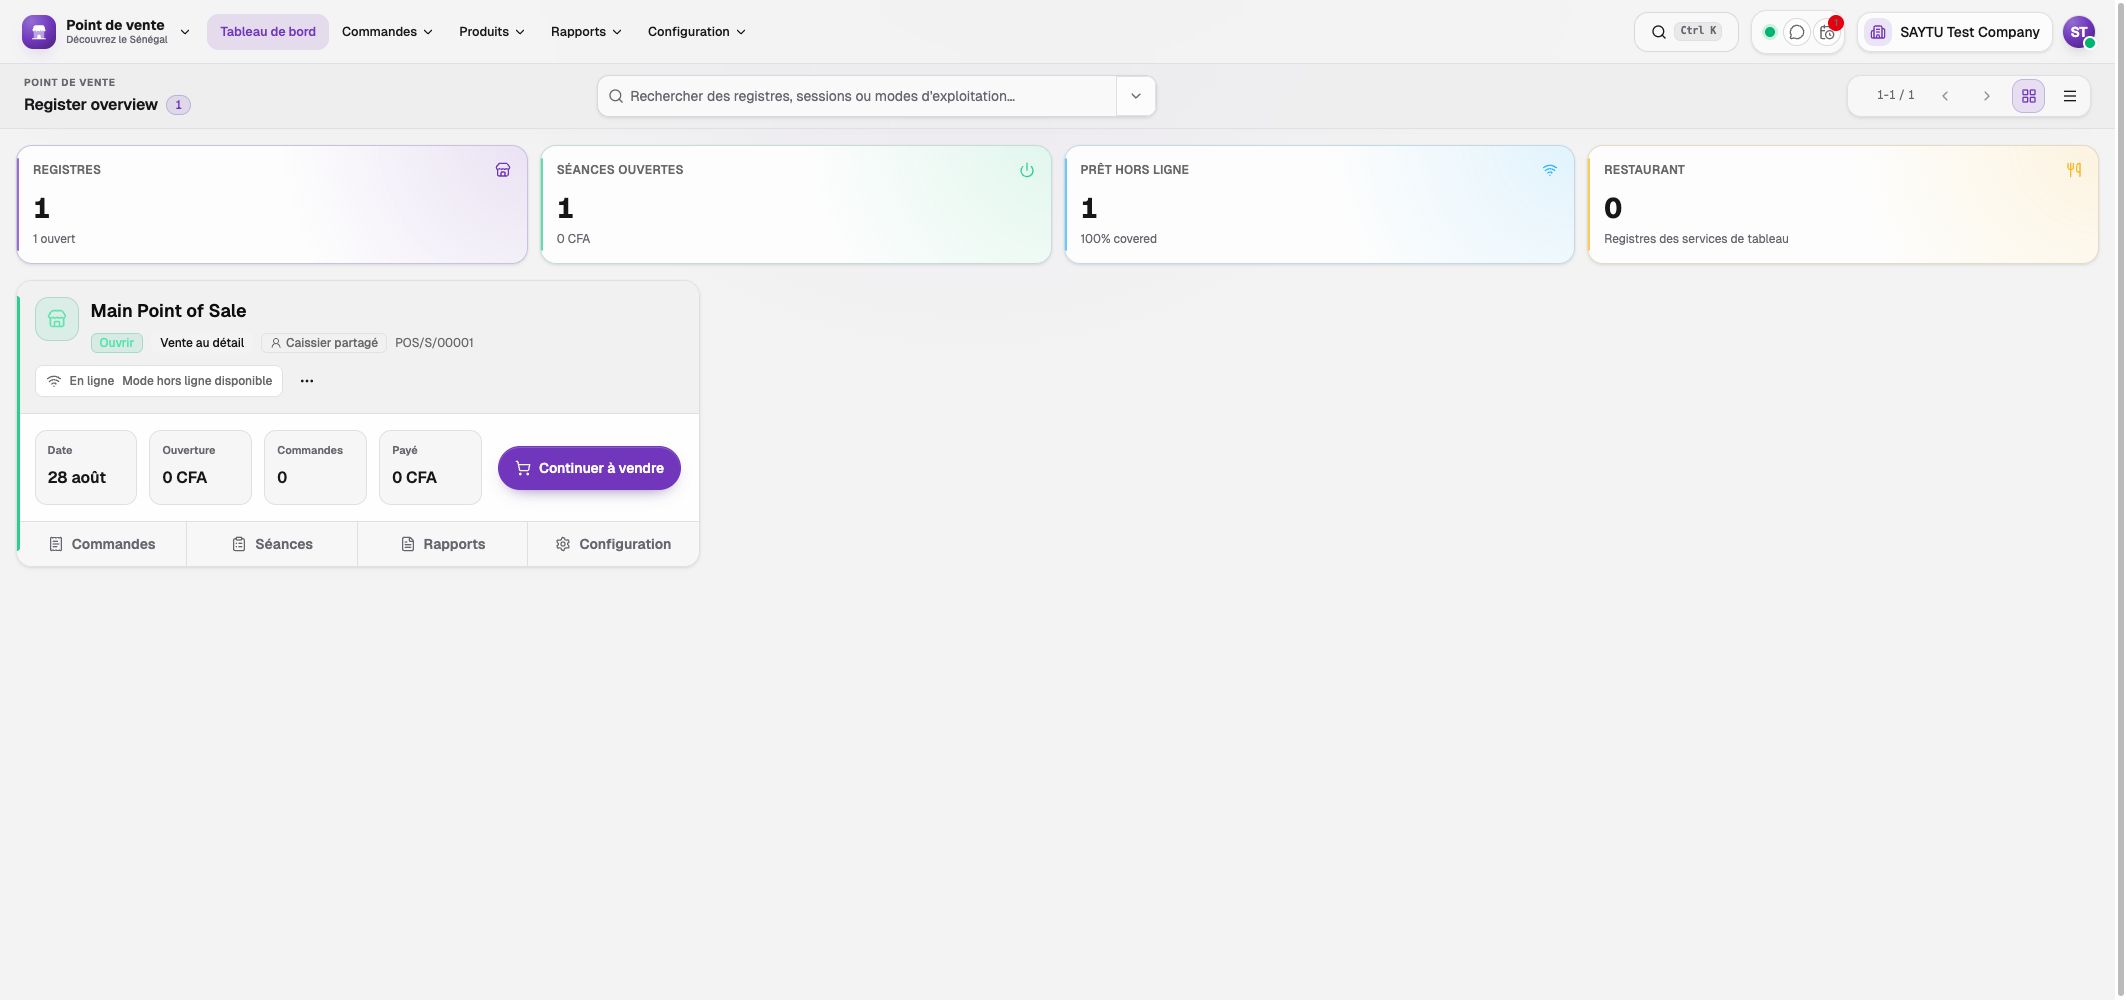The image size is (2126, 1000).
Task: Open the Rapports top menu
Action: [586, 32]
